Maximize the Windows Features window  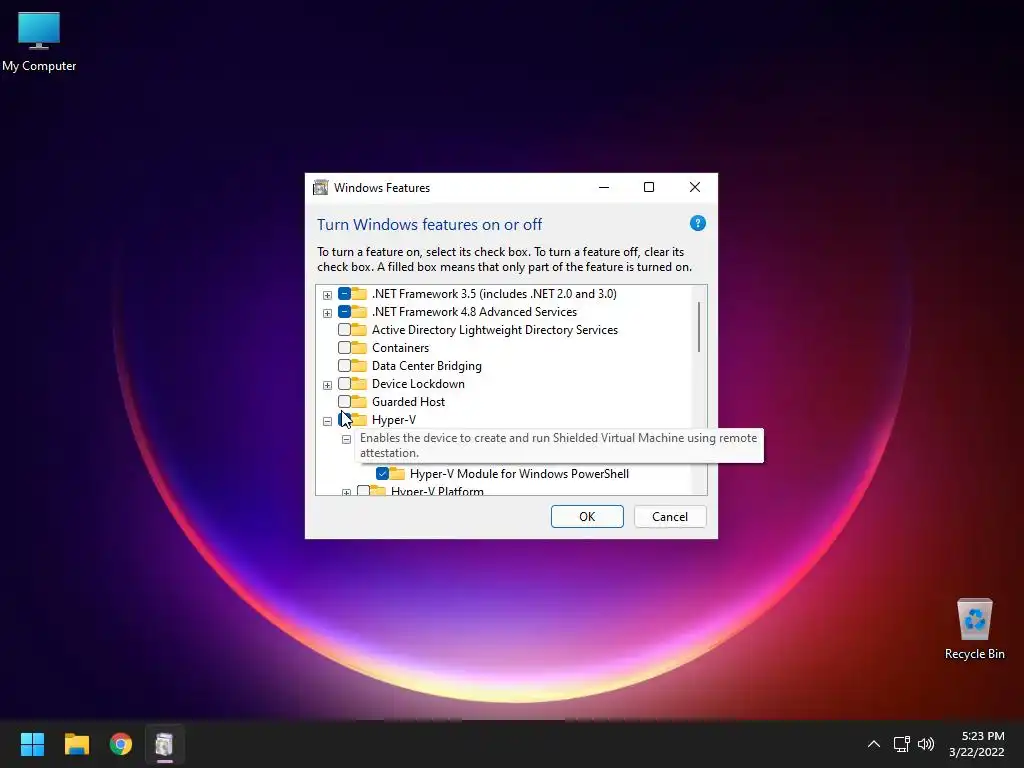649,187
